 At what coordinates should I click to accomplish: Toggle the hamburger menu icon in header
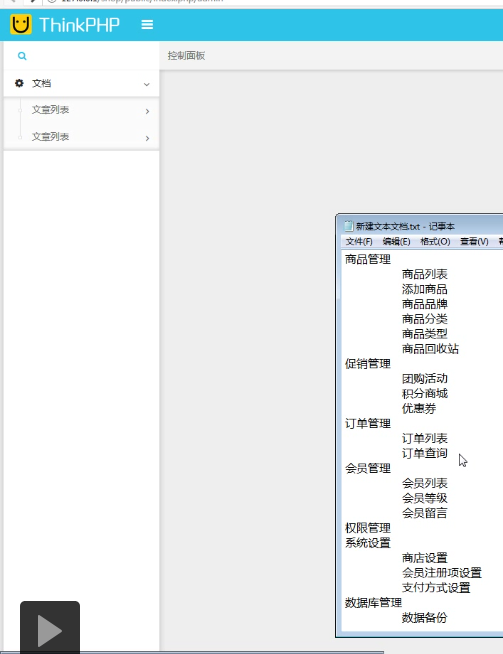147,25
